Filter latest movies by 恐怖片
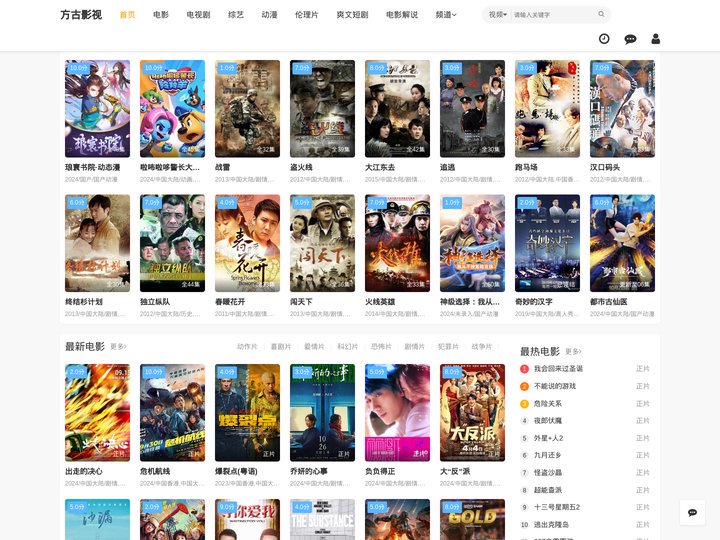This screenshot has width=720, height=540. (x=381, y=347)
